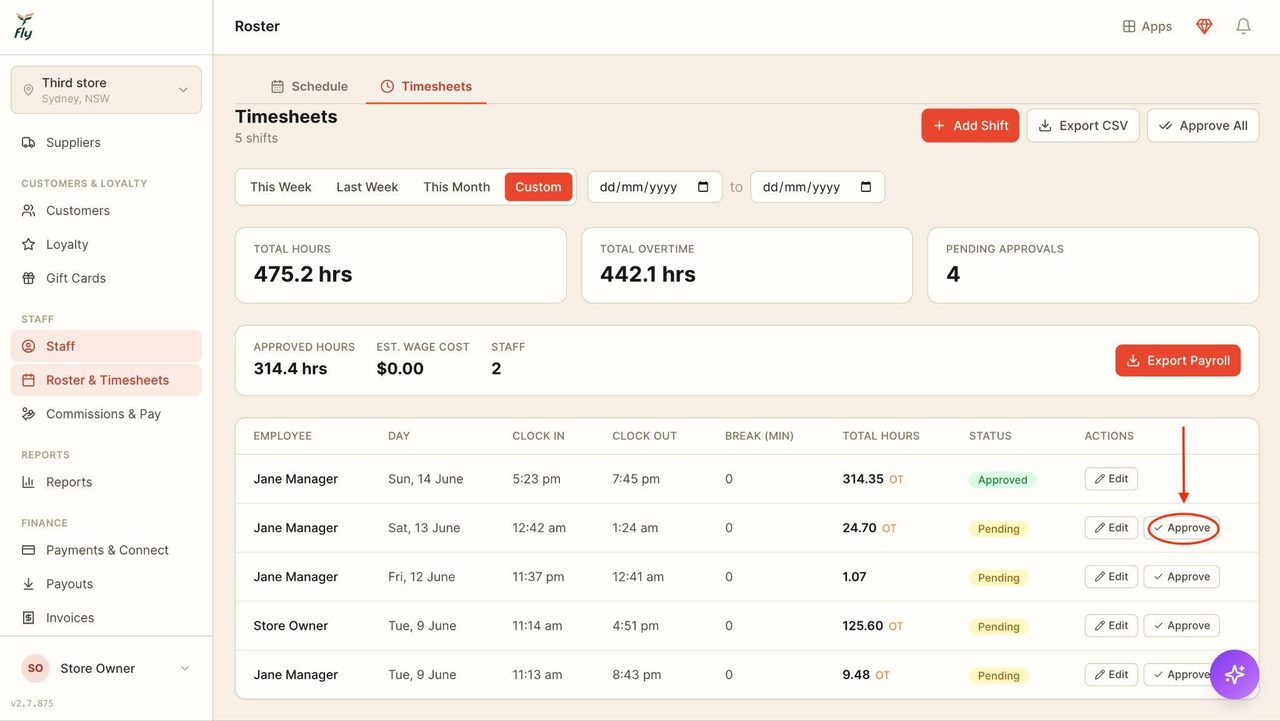Image resolution: width=1280 pixels, height=721 pixels.
Task: Edit the Fri, 12 June shift
Action: [x=1111, y=577]
